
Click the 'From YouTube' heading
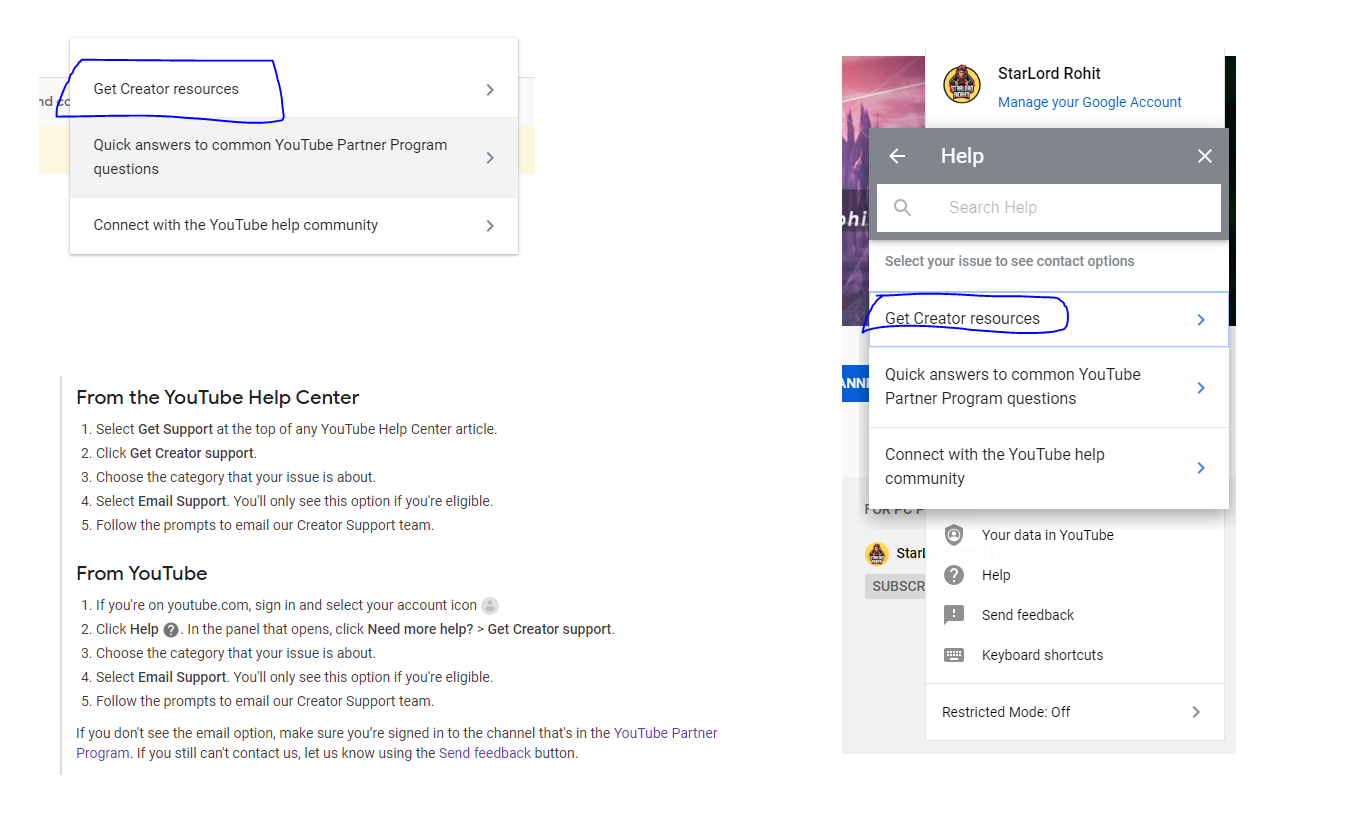pos(142,573)
